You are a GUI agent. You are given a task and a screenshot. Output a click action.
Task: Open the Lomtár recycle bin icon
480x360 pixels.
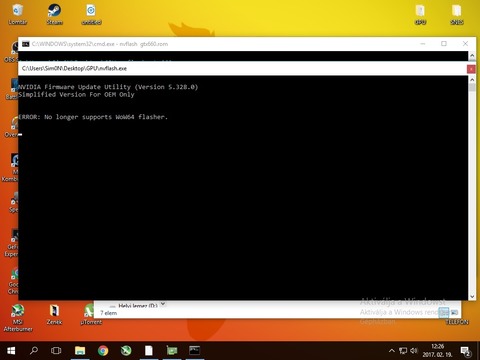point(18,14)
